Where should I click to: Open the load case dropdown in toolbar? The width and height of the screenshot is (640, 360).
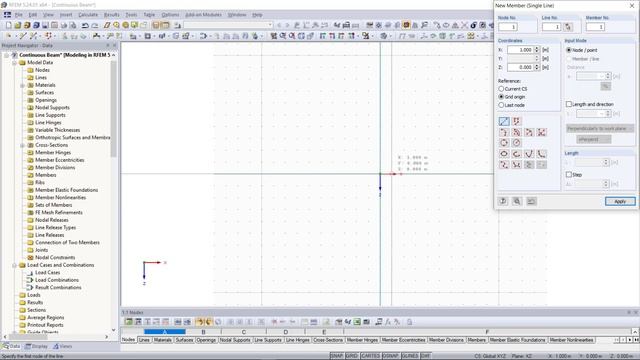click(270, 25)
